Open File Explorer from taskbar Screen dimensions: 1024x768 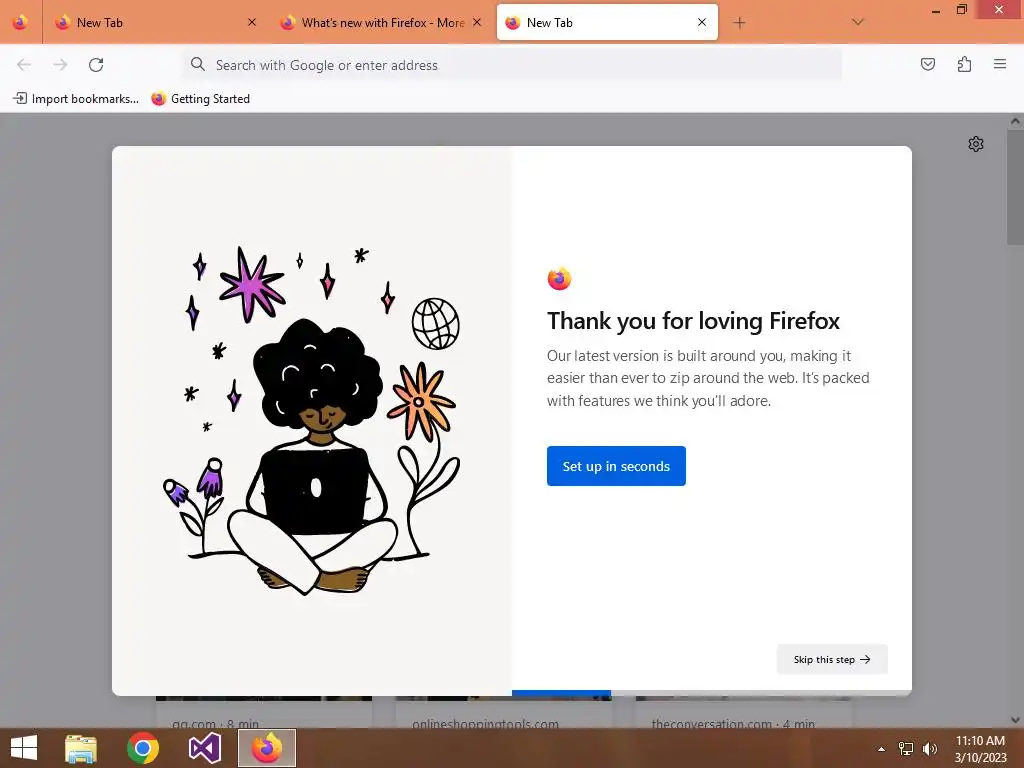(x=81, y=748)
